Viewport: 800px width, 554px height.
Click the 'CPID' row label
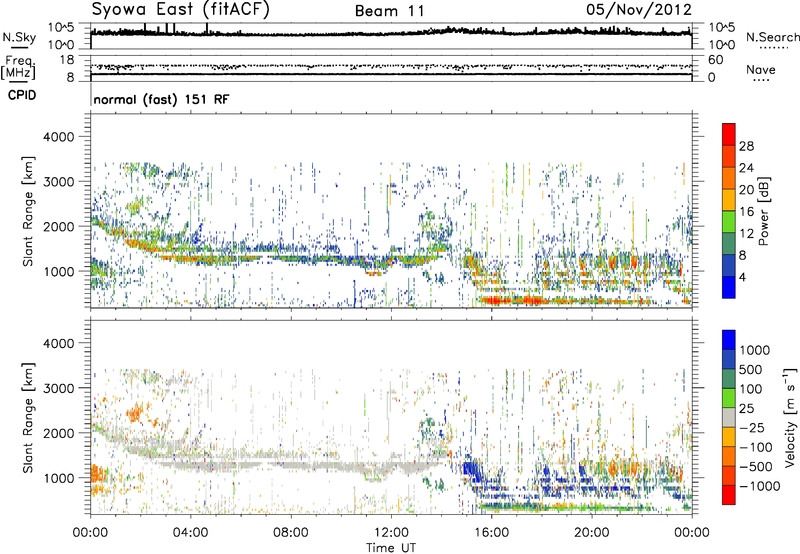click(x=22, y=95)
